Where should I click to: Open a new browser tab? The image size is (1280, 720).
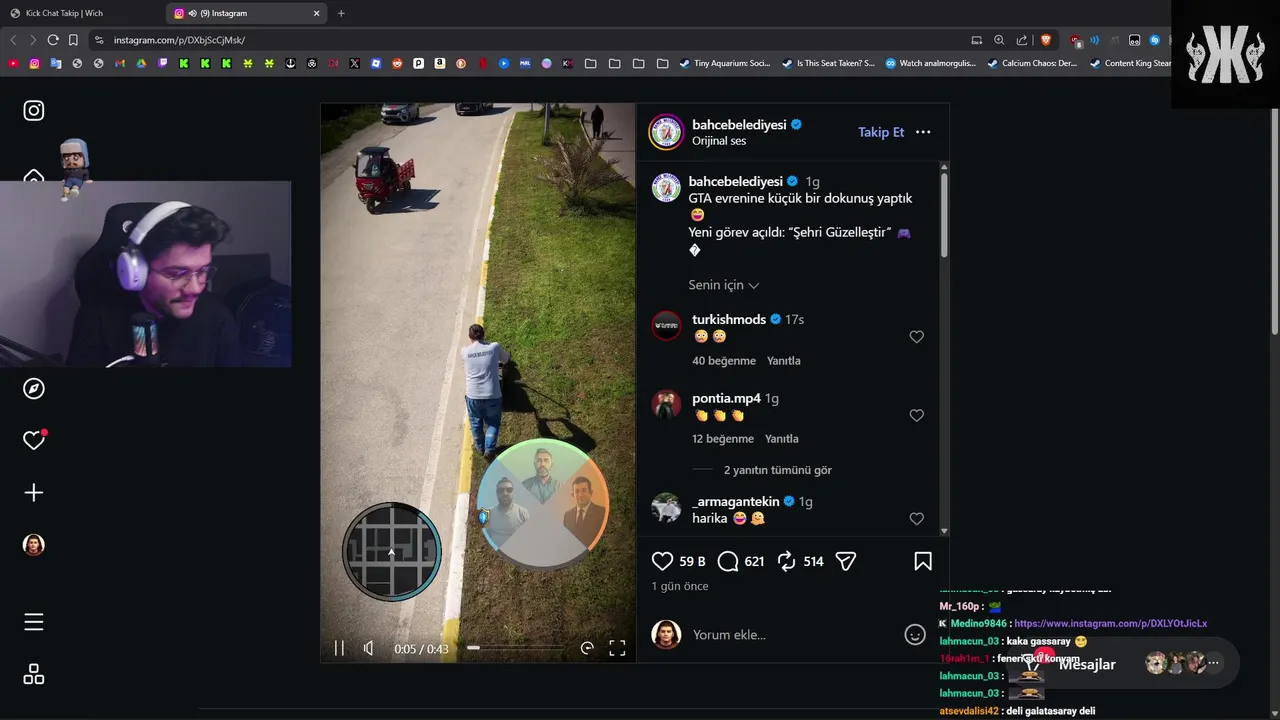341,13
